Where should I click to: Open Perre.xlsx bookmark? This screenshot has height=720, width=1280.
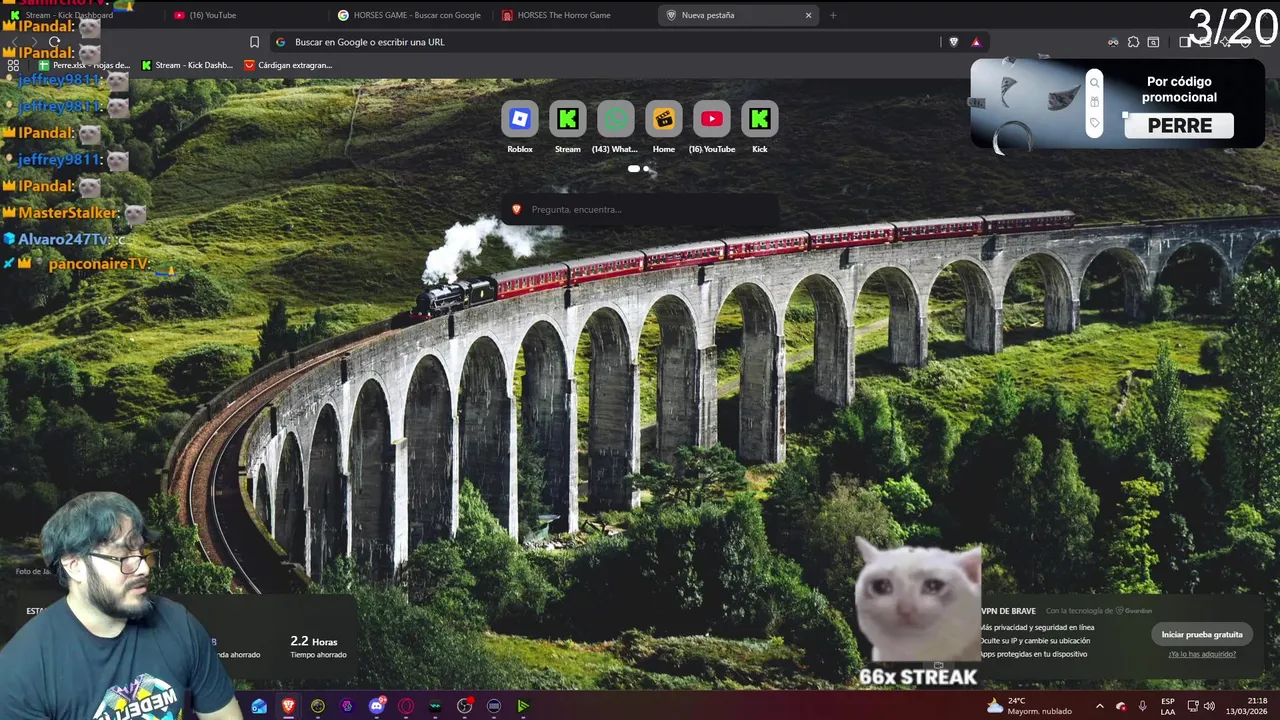point(84,65)
